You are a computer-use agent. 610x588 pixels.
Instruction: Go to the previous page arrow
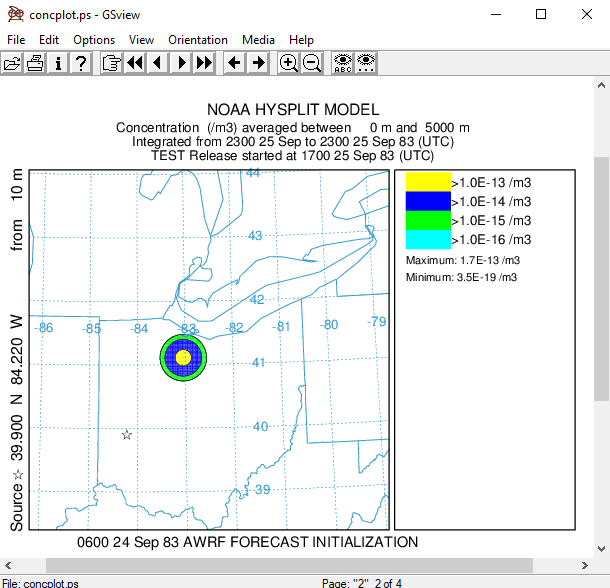(x=158, y=63)
